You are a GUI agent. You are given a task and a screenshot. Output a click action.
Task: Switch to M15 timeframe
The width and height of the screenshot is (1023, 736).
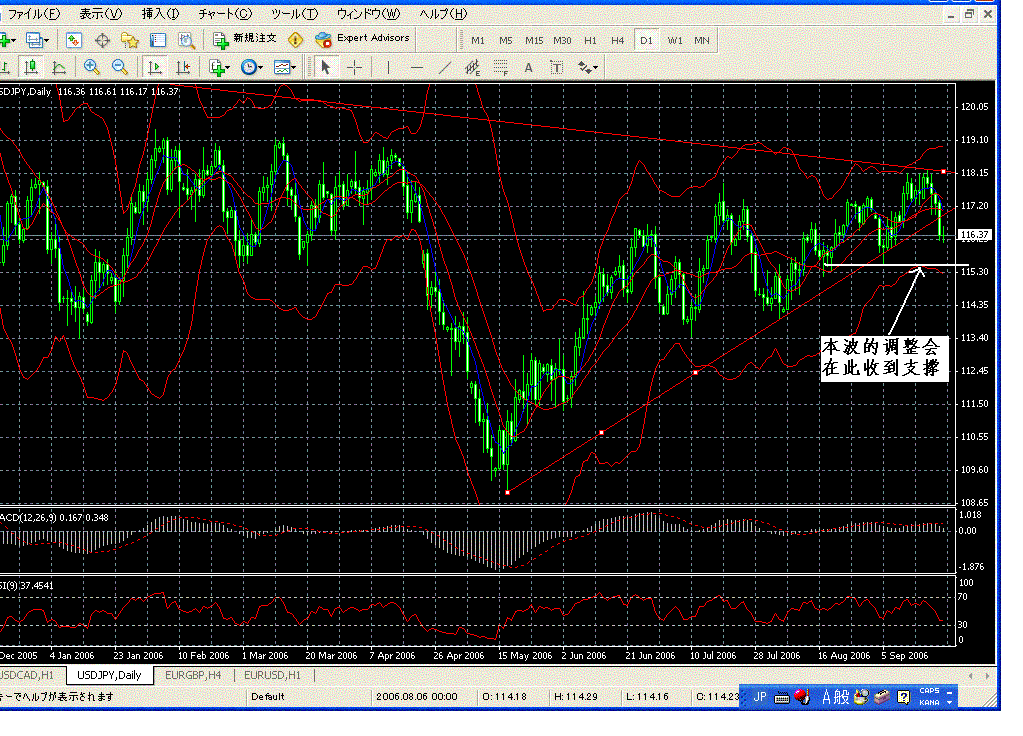click(534, 40)
